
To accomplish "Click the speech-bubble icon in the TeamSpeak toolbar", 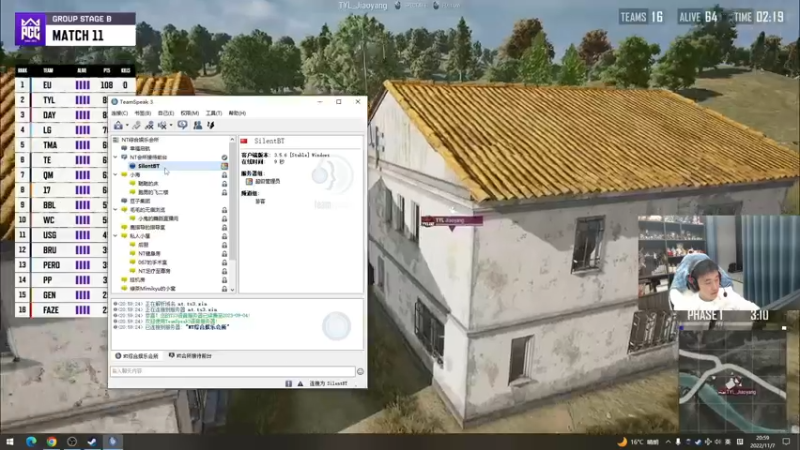I will coord(182,125).
